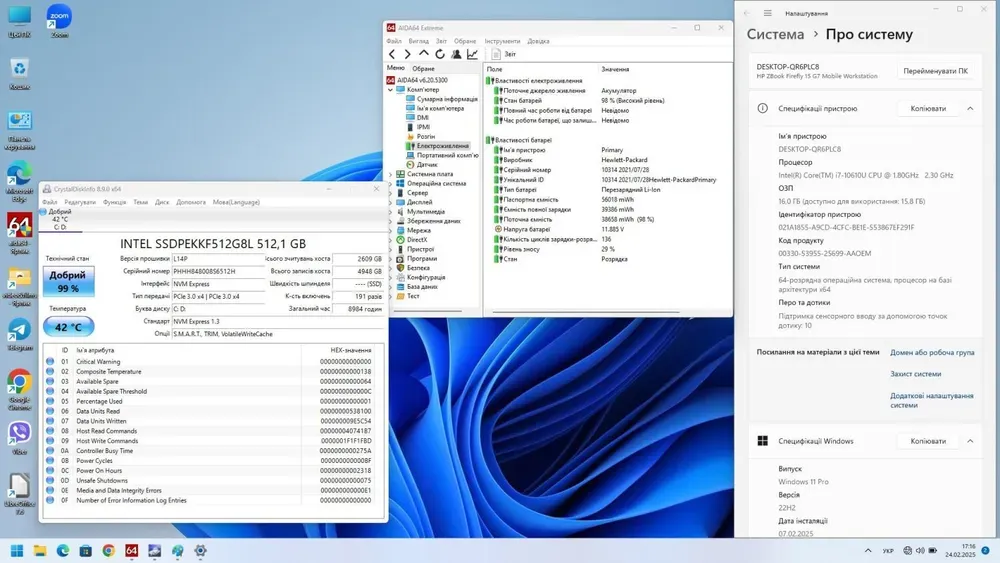This screenshot has height=563, width=1000.
Task: Open the Функція menu in CrystalDiskInfo
Action: 114,202
